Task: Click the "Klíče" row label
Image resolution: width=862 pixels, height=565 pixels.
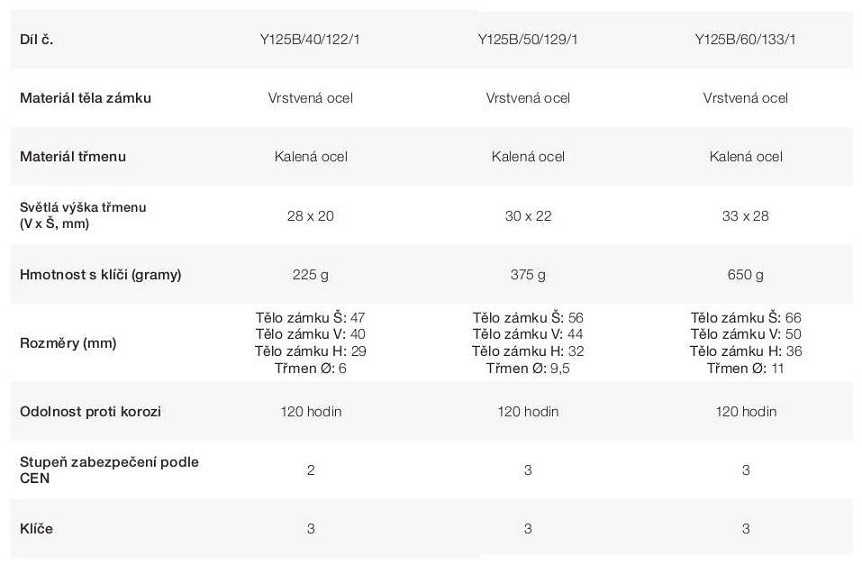Action: coord(36,528)
